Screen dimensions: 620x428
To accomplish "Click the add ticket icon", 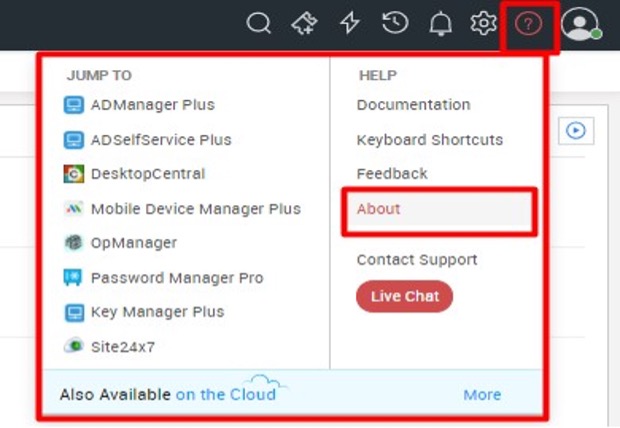I will click(304, 23).
